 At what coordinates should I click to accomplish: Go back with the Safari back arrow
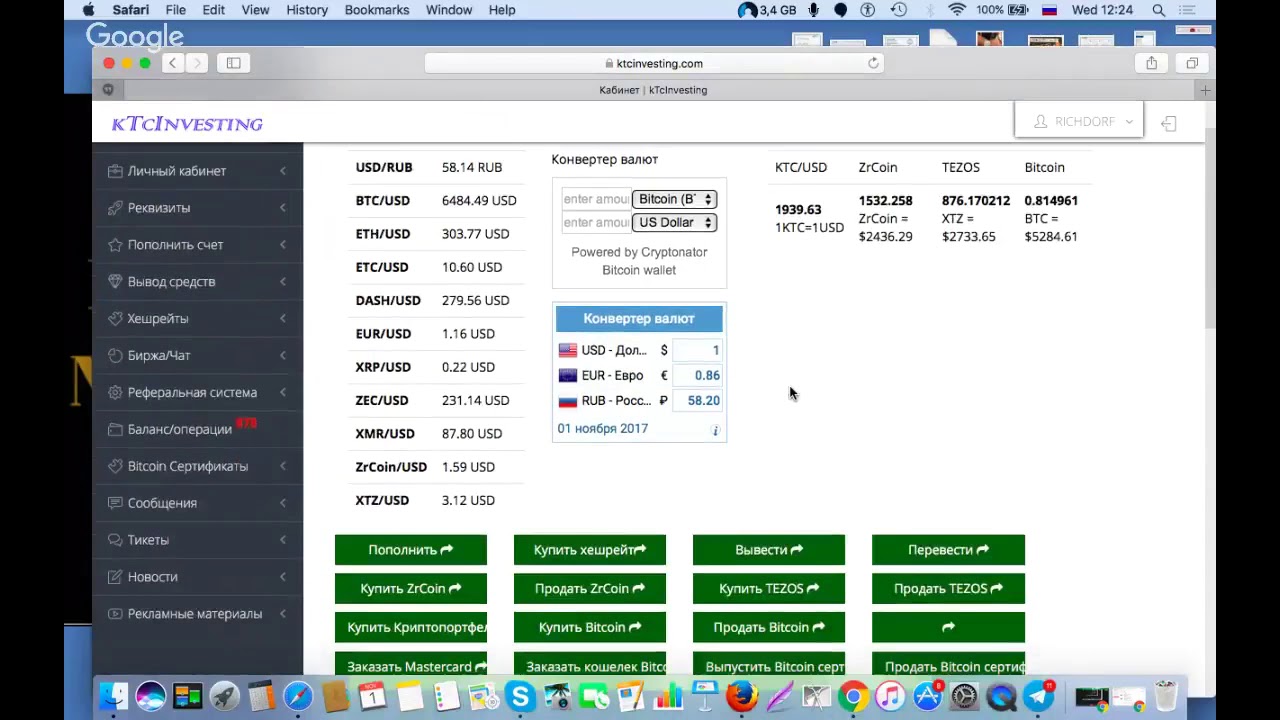tap(172, 63)
